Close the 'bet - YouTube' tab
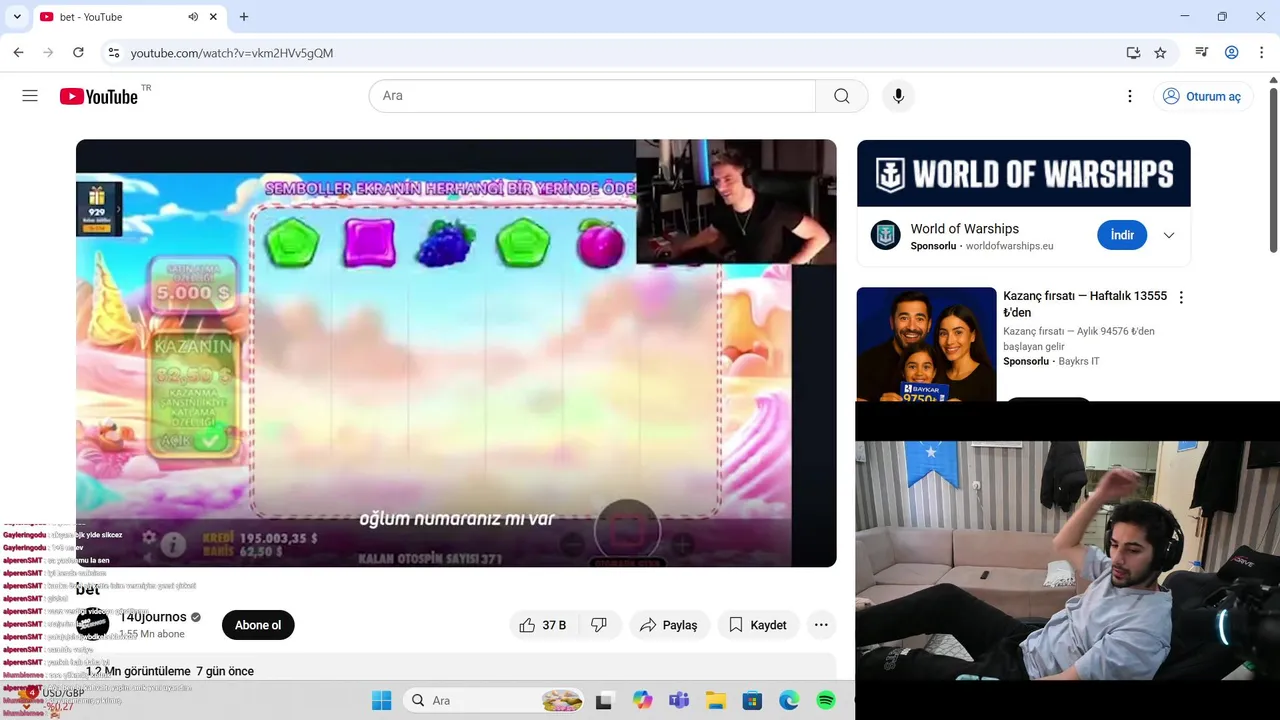Viewport: 1280px width, 720px height. 213,17
